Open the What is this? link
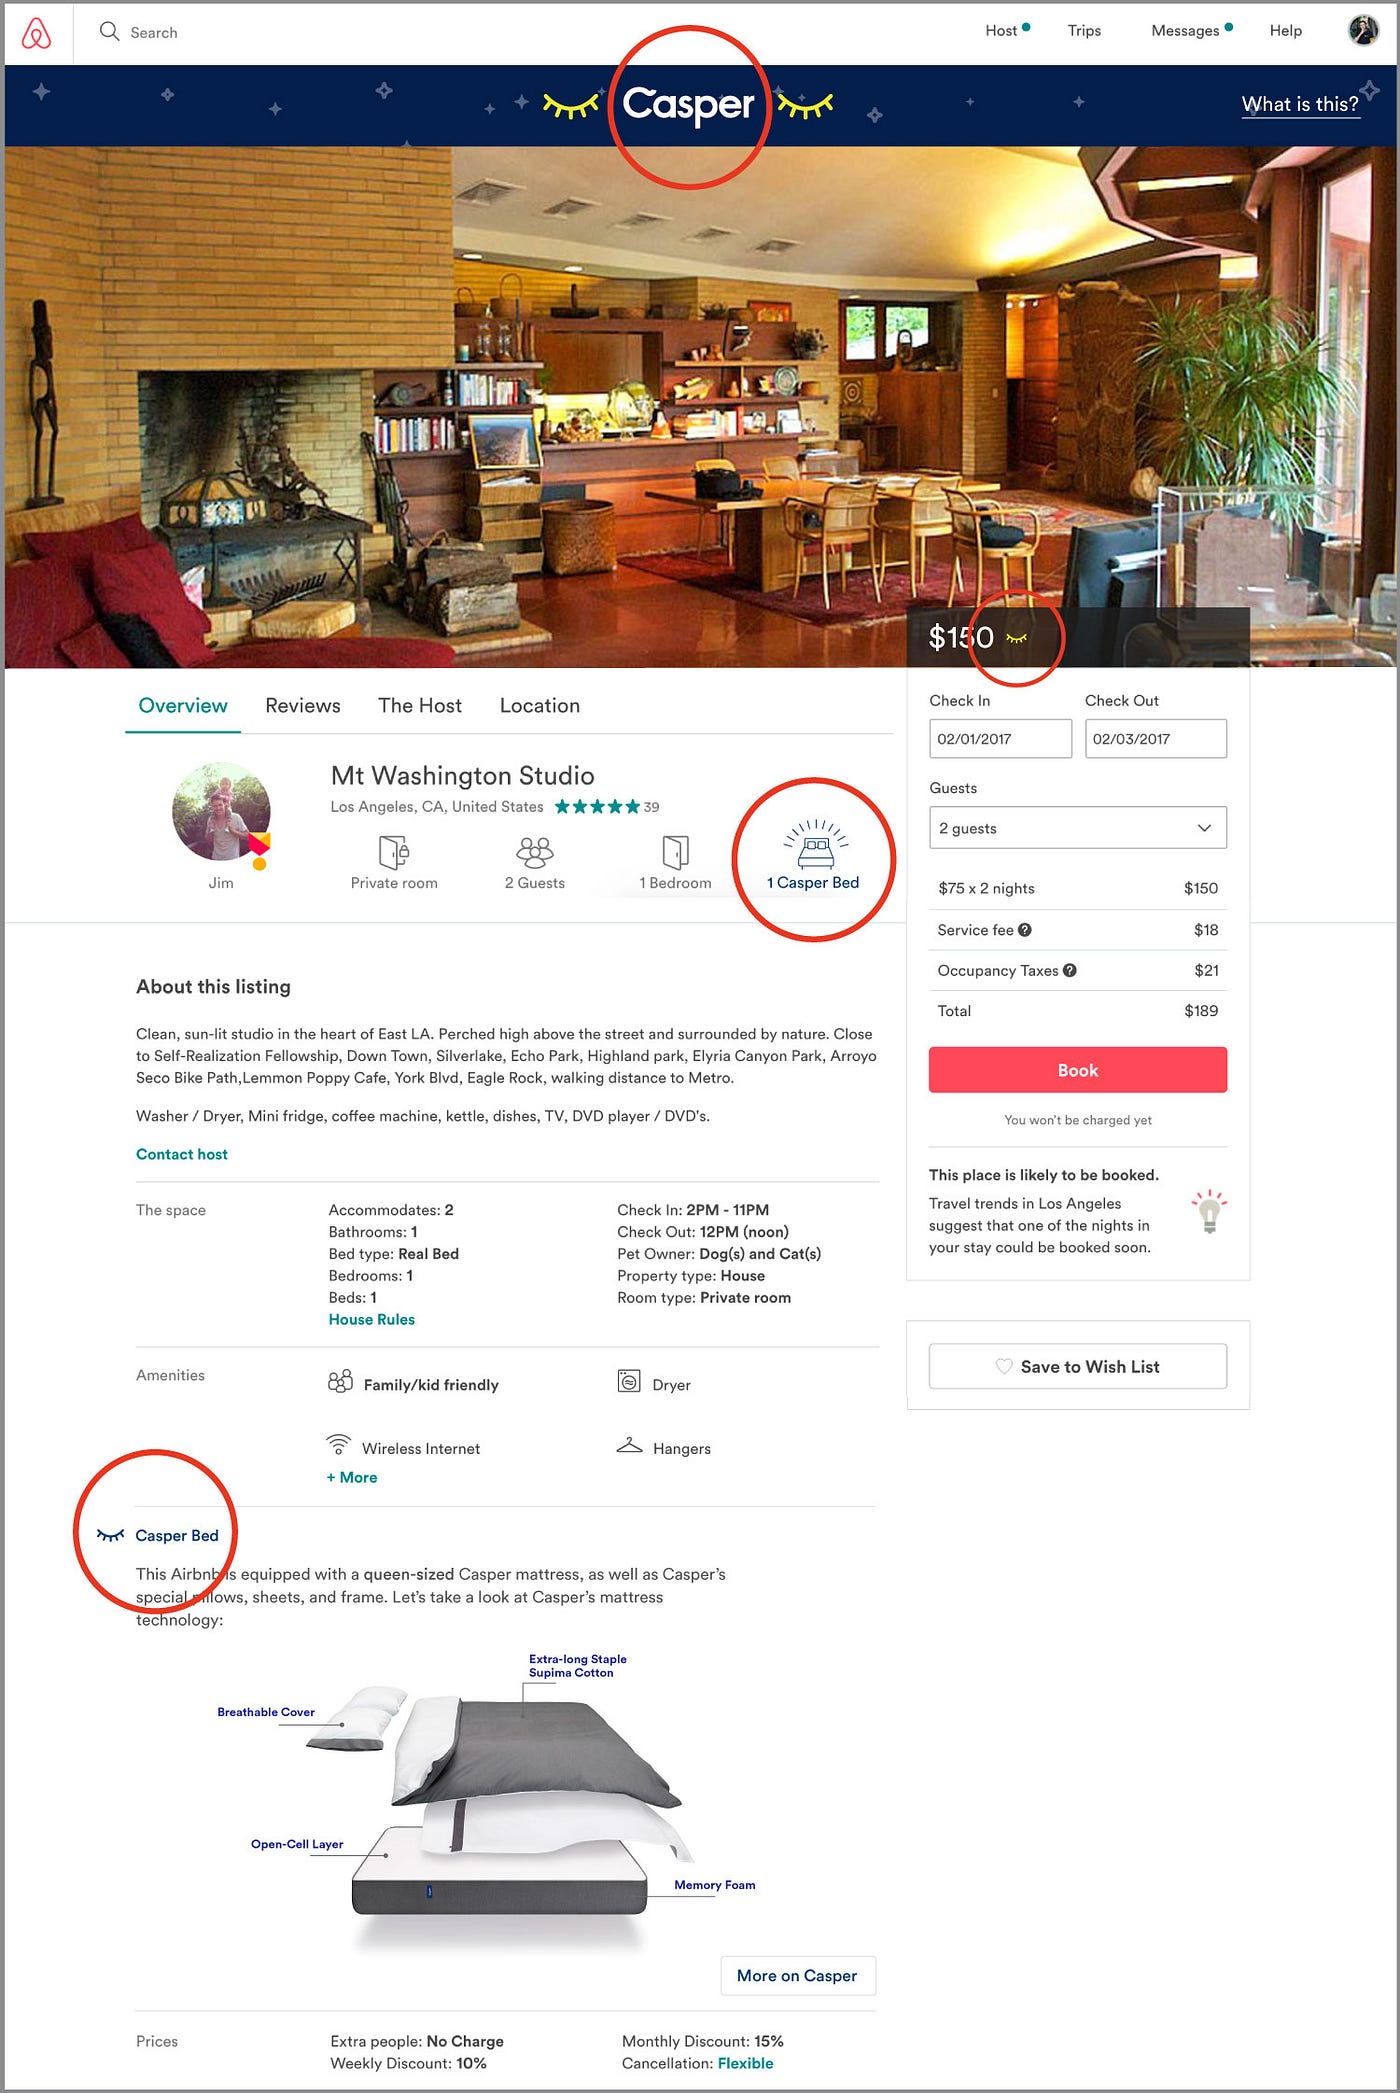 [1300, 104]
